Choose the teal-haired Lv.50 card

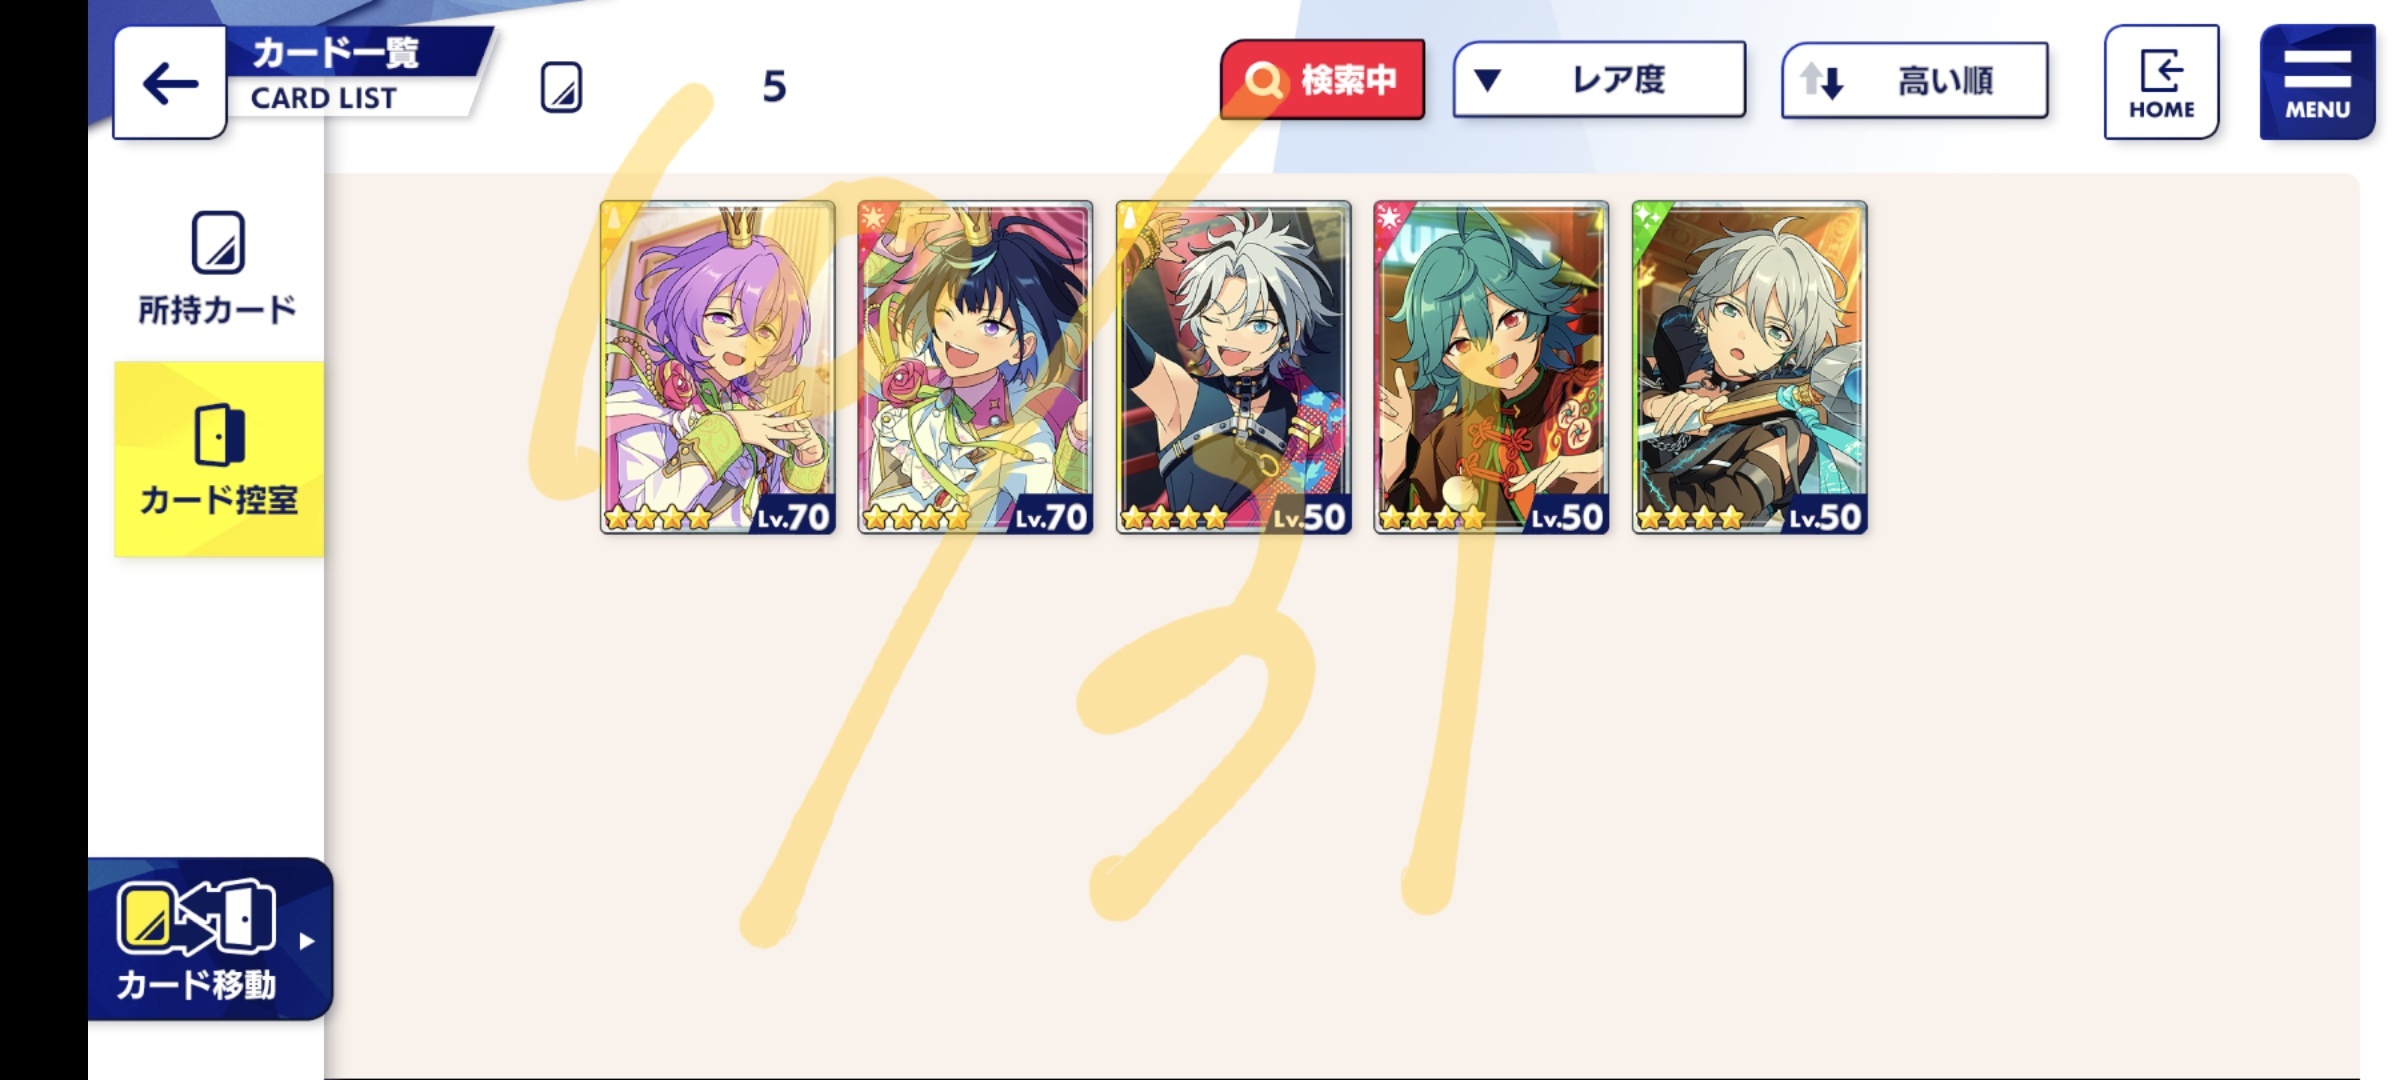(1491, 367)
